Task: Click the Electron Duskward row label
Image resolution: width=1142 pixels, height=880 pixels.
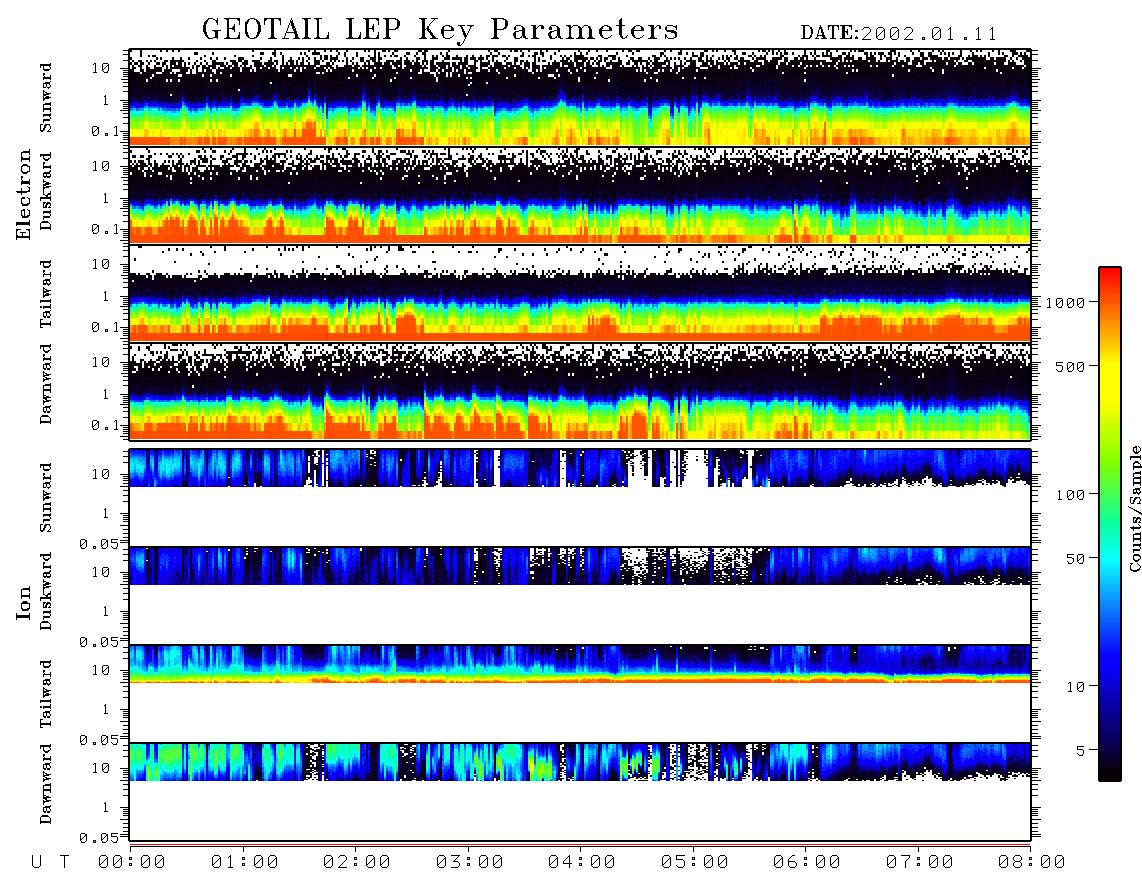Action: (x=46, y=192)
